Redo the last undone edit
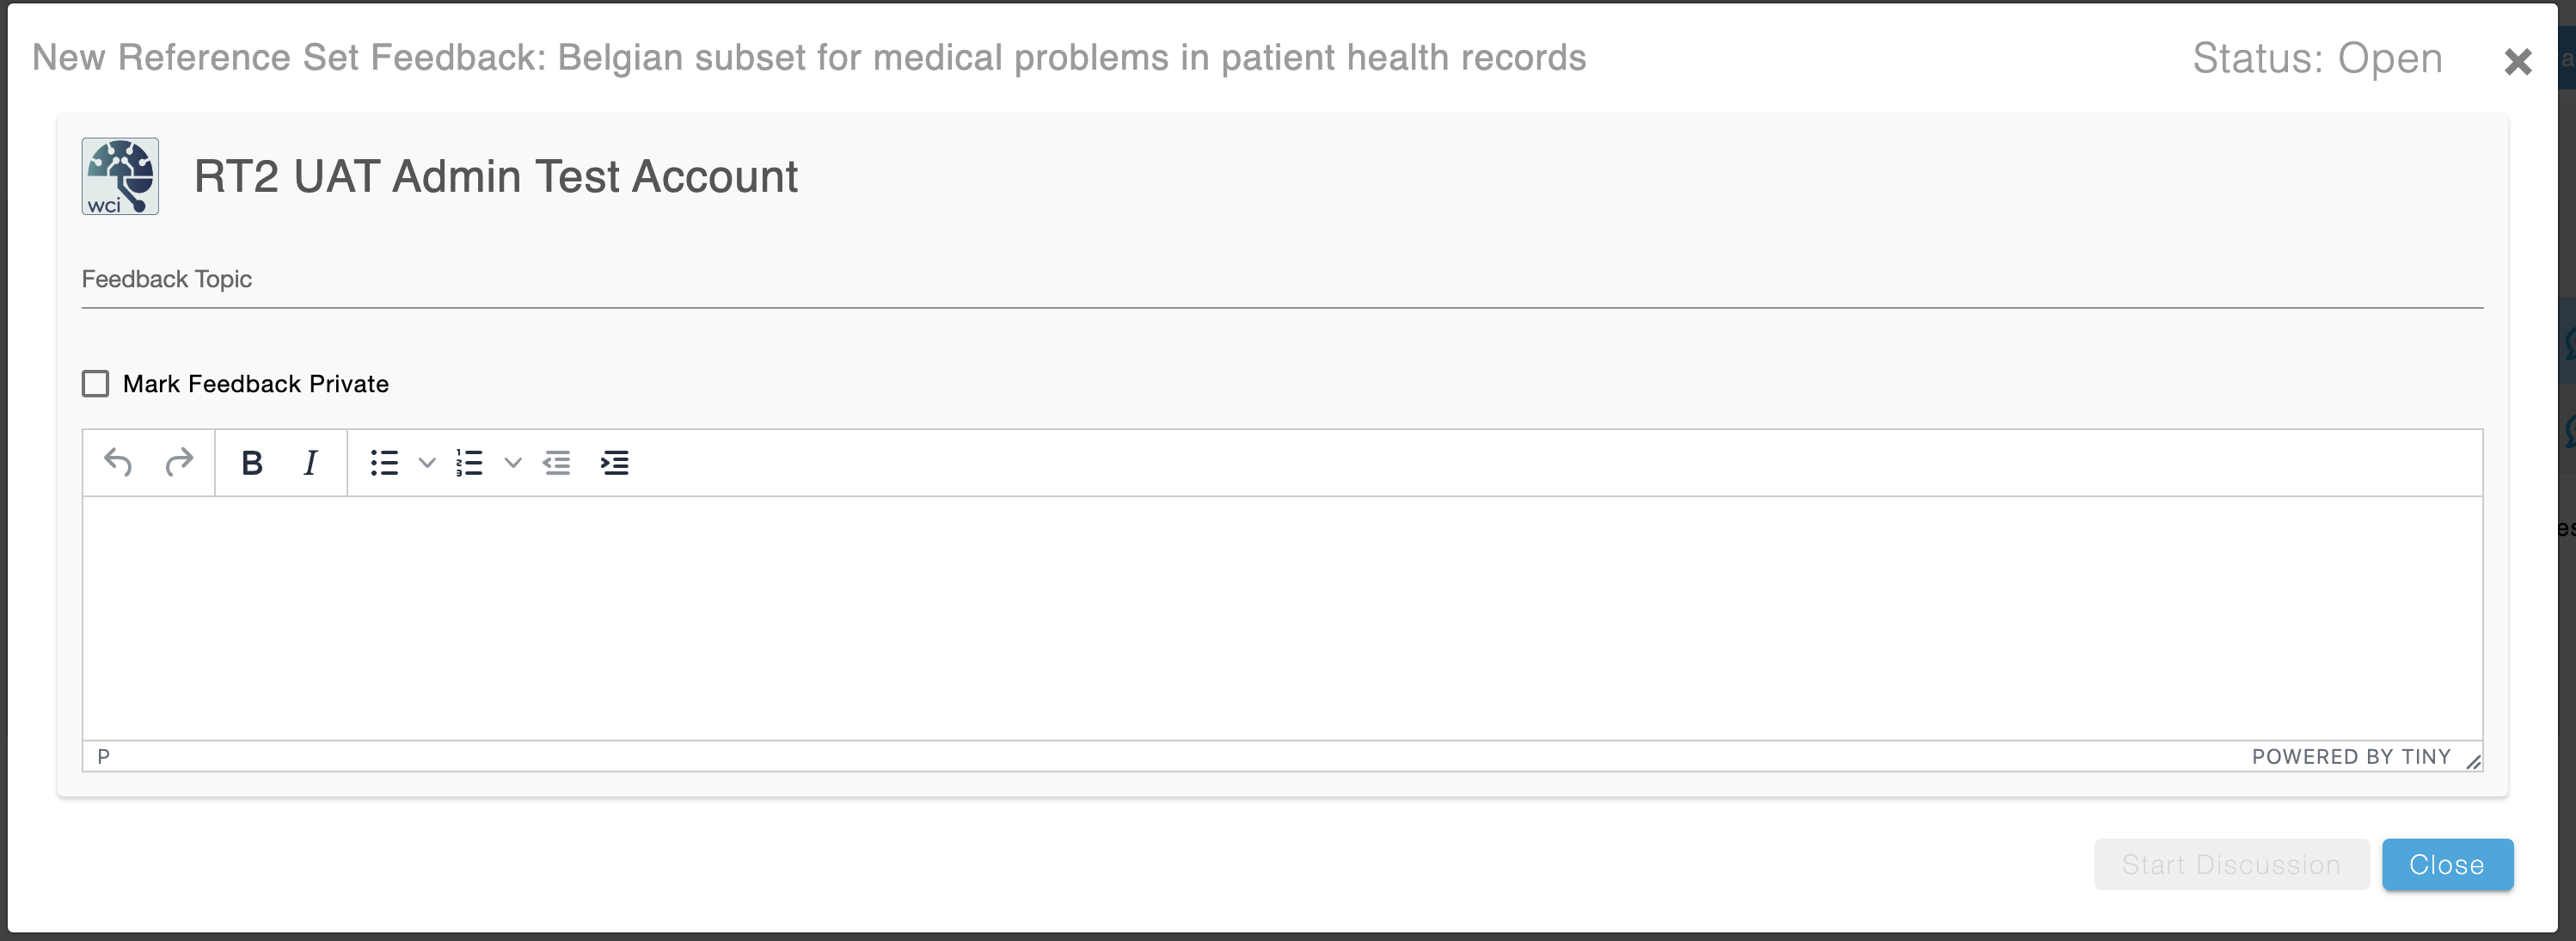The width and height of the screenshot is (2576, 941). point(179,463)
